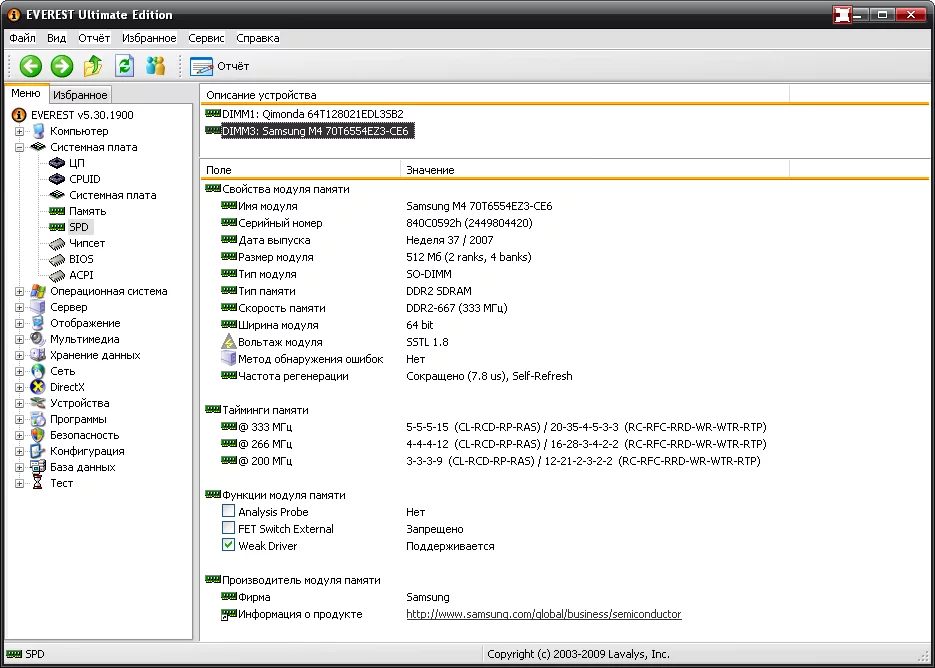935x668 pixels.
Task: Collapse the Системная плата tree node
Action: [19, 147]
